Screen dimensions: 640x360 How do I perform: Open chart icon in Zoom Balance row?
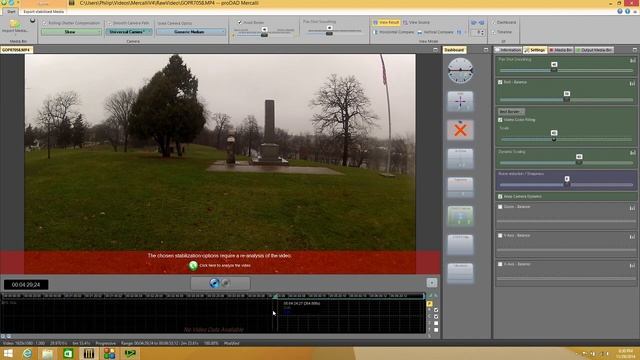[632, 208]
